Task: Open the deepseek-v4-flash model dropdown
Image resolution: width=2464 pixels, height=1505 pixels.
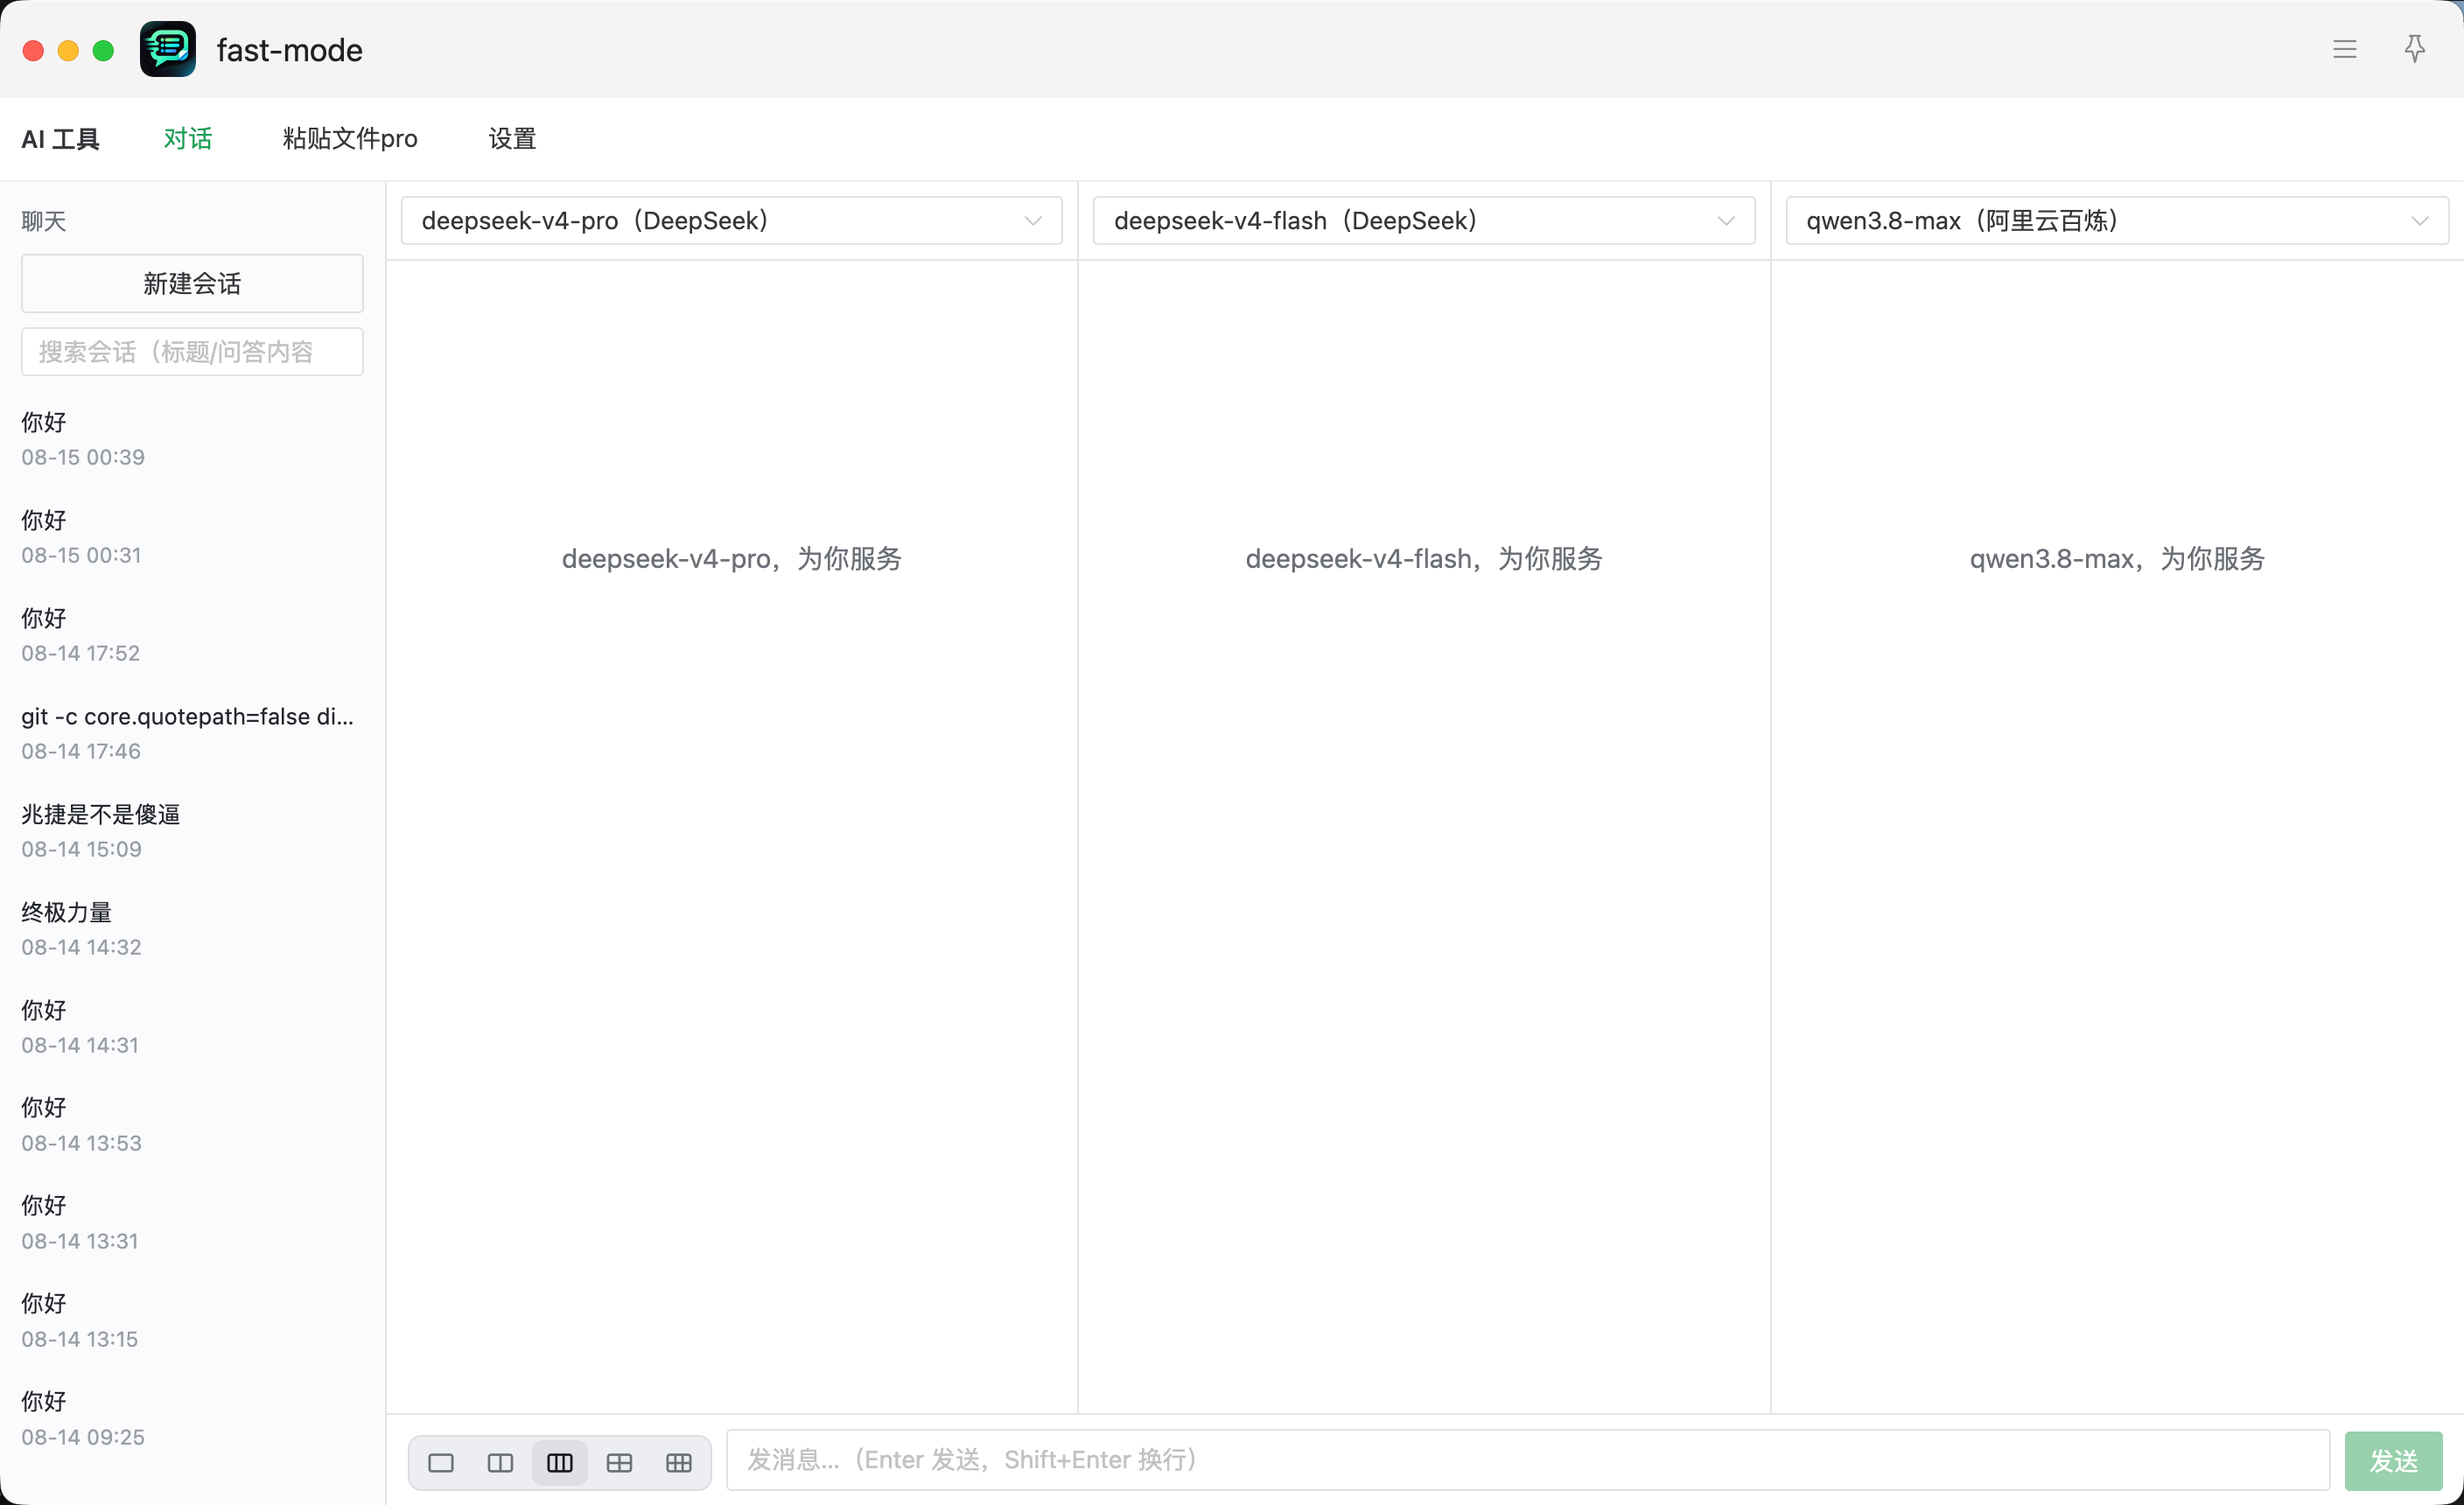Action: click(1423, 220)
